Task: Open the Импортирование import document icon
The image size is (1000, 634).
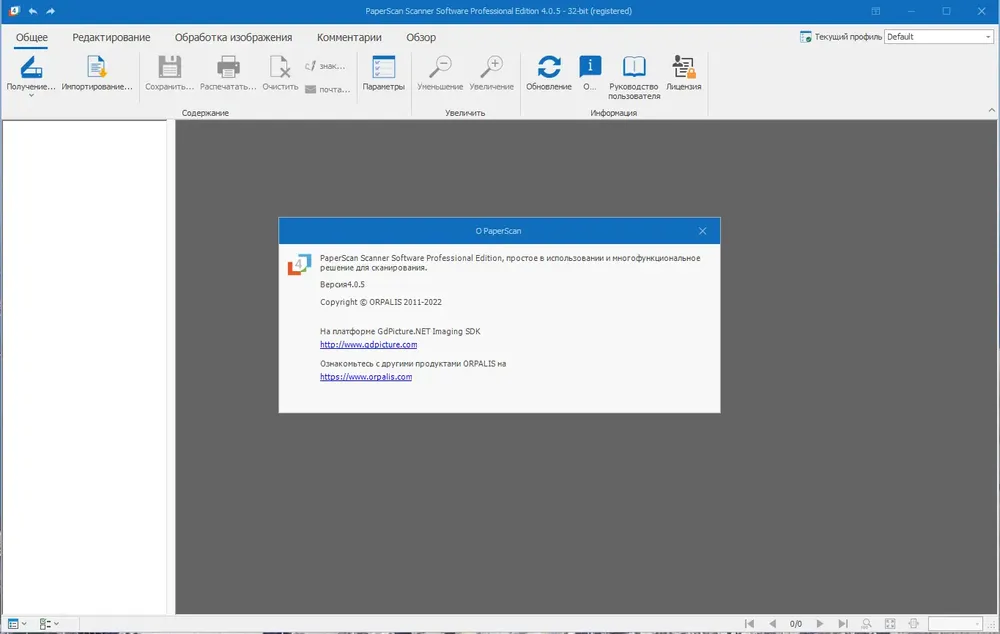Action: coord(97,67)
